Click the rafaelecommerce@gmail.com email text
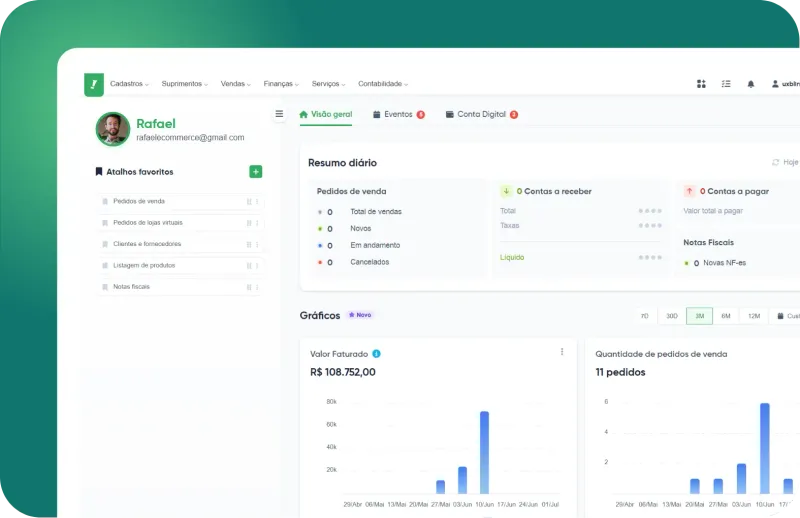 [190, 137]
